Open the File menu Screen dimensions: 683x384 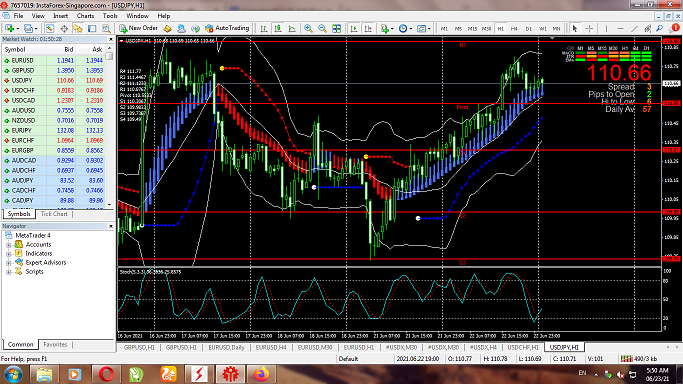coord(18,16)
